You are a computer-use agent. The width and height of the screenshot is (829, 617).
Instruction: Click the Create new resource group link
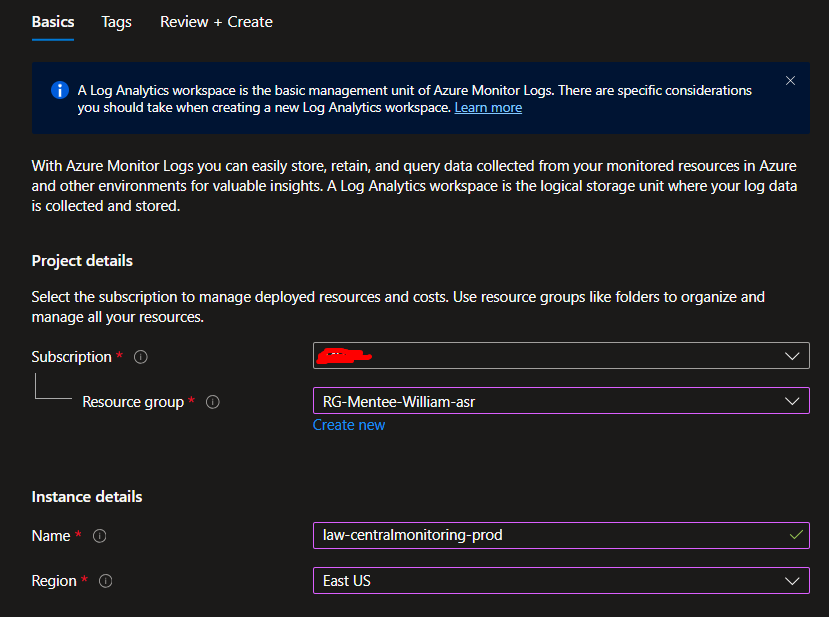click(x=348, y=425)
